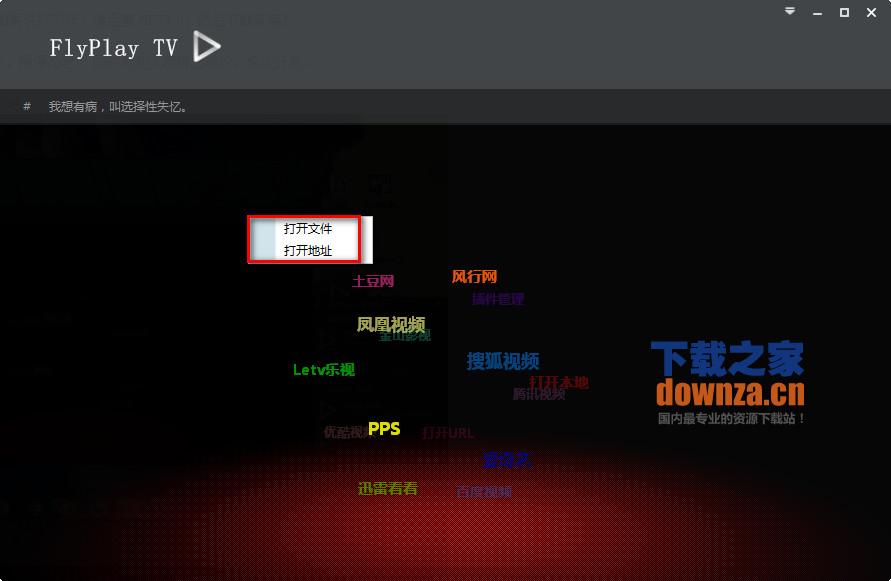
Task: Click the PPS tag
Action: pyautogui.click(x=384, y=429)
